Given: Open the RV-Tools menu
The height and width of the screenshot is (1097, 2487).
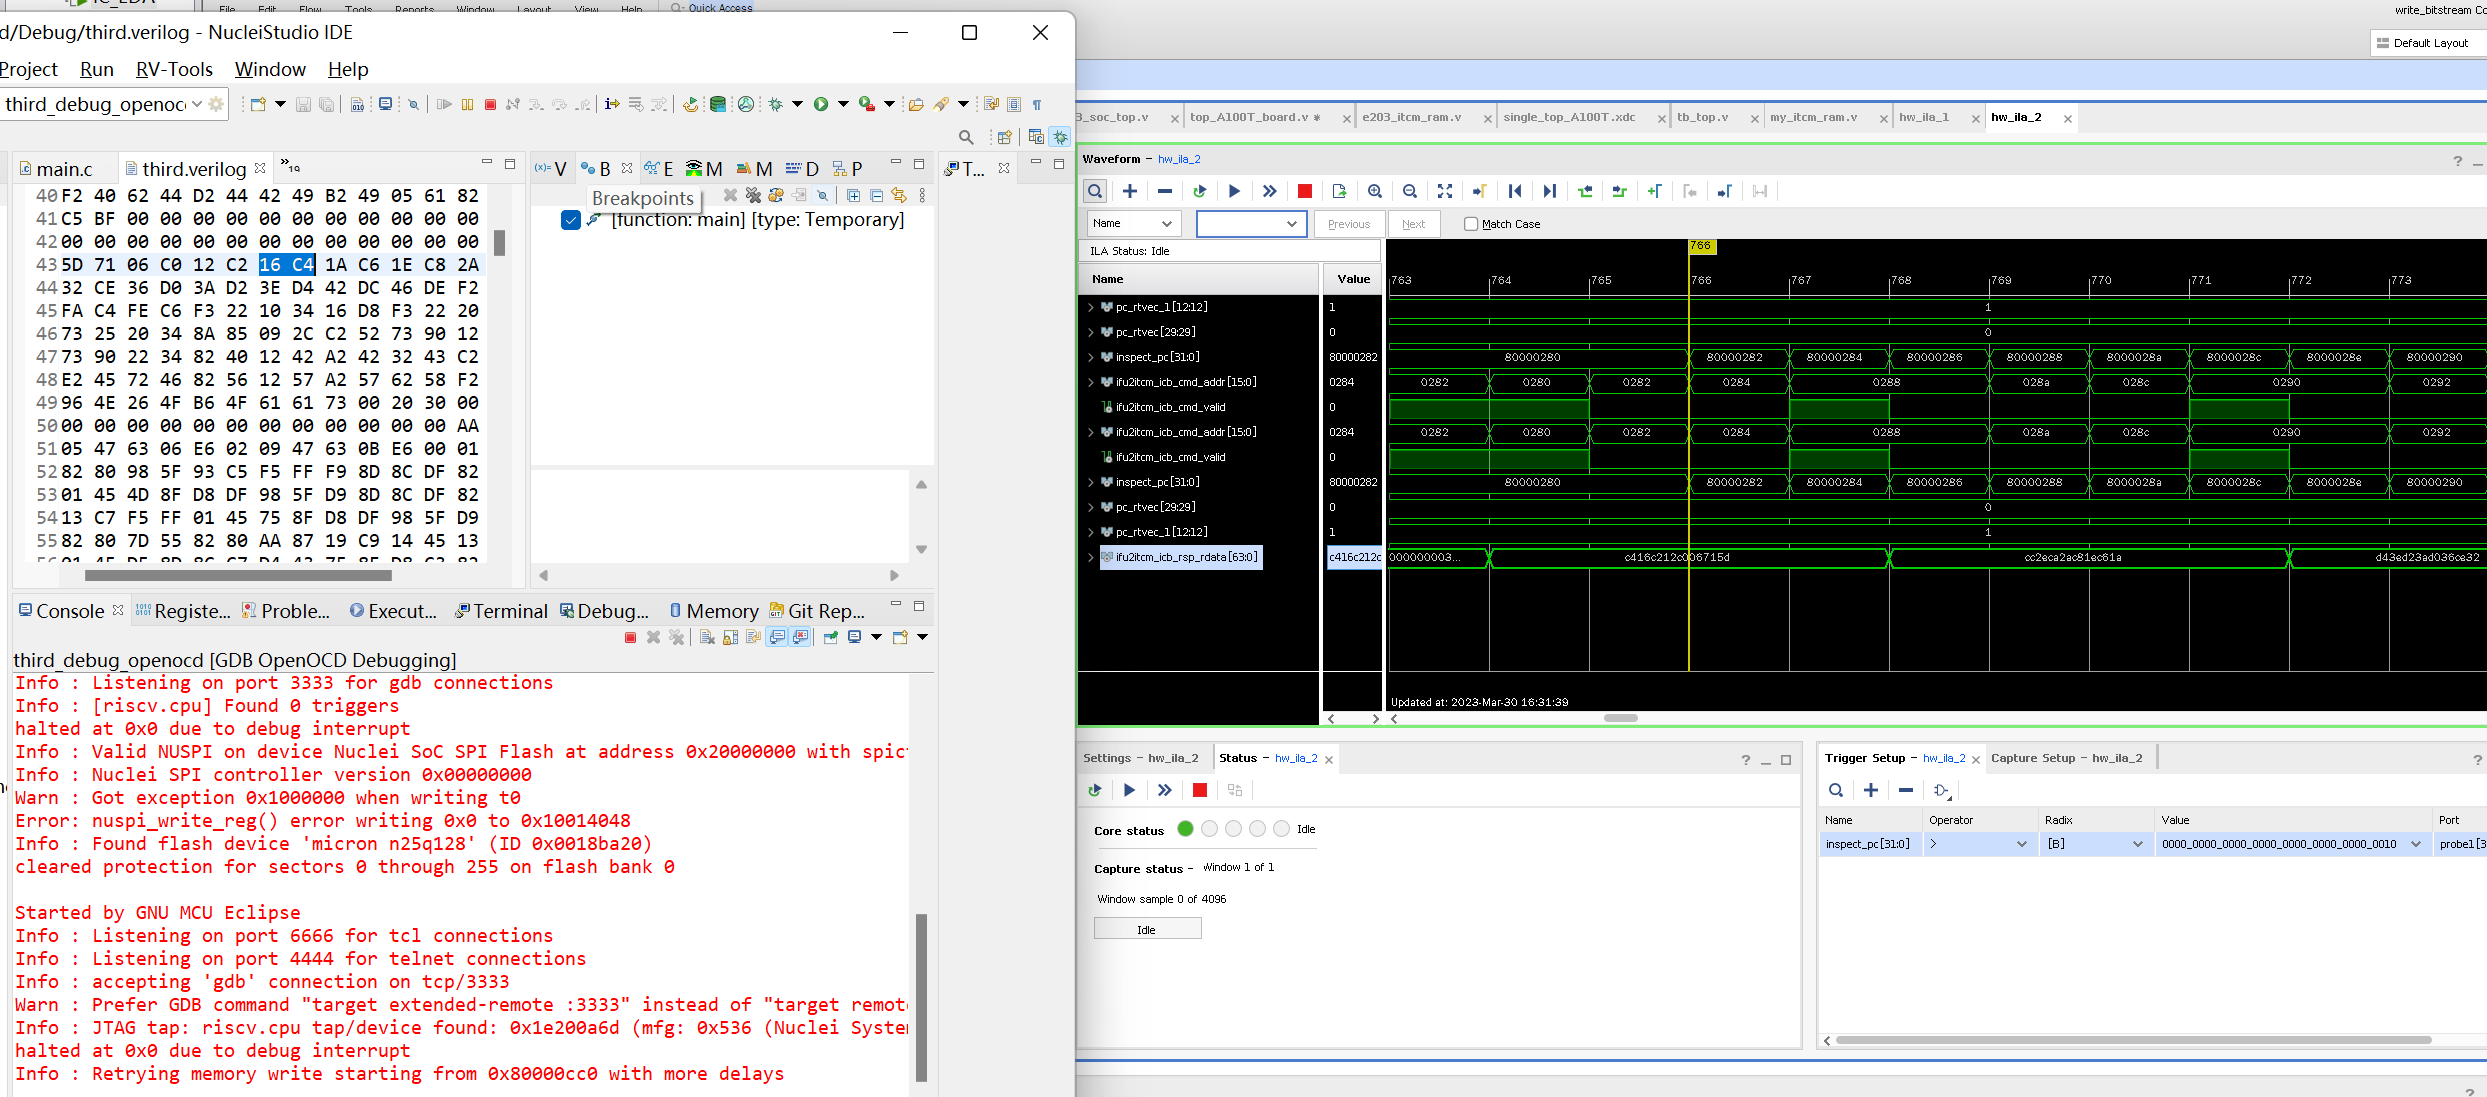Looking at the screenshot, I should click(x=174, y=69).
